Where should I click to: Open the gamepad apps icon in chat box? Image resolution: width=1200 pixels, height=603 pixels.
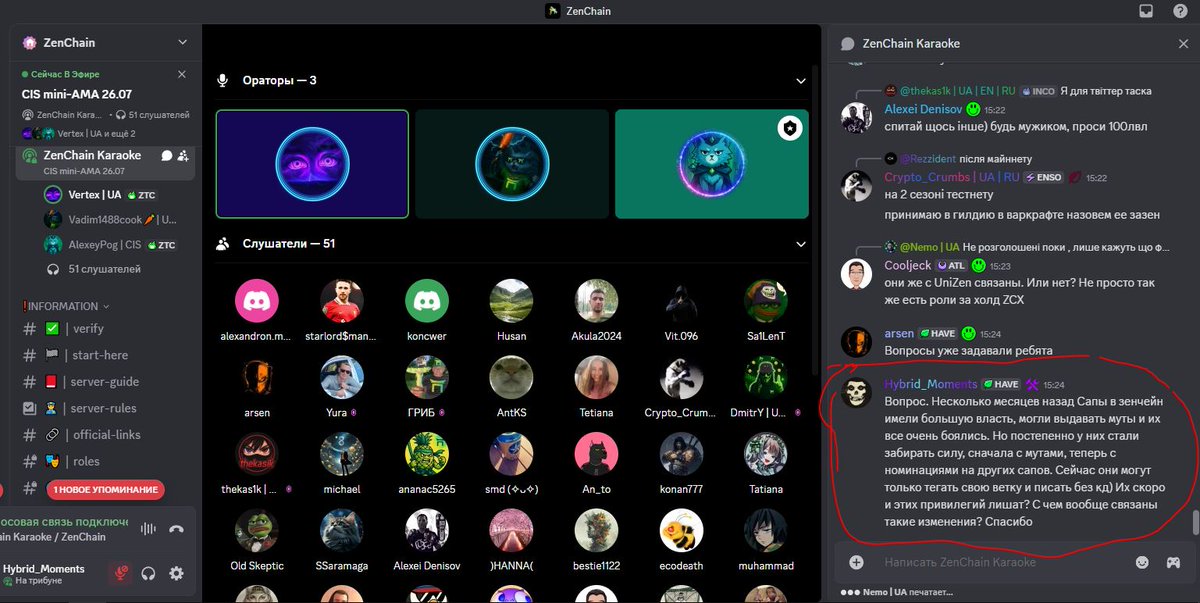pos(1173,562)
